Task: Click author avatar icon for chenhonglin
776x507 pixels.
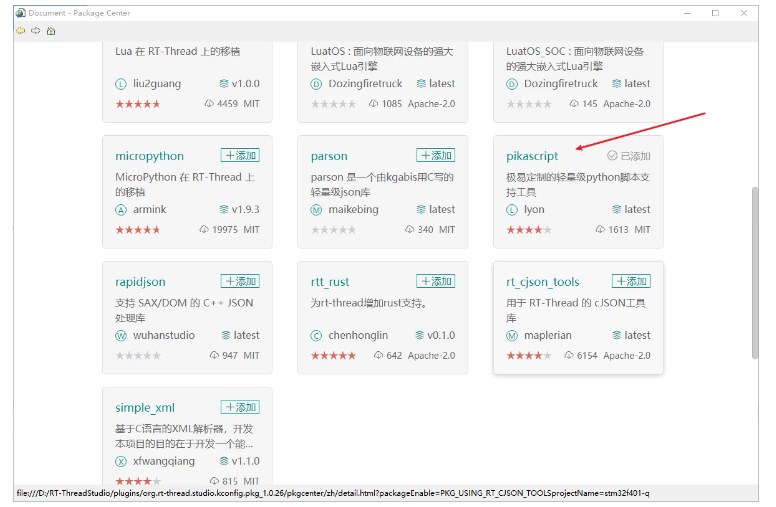Action: tap(316, 336)
